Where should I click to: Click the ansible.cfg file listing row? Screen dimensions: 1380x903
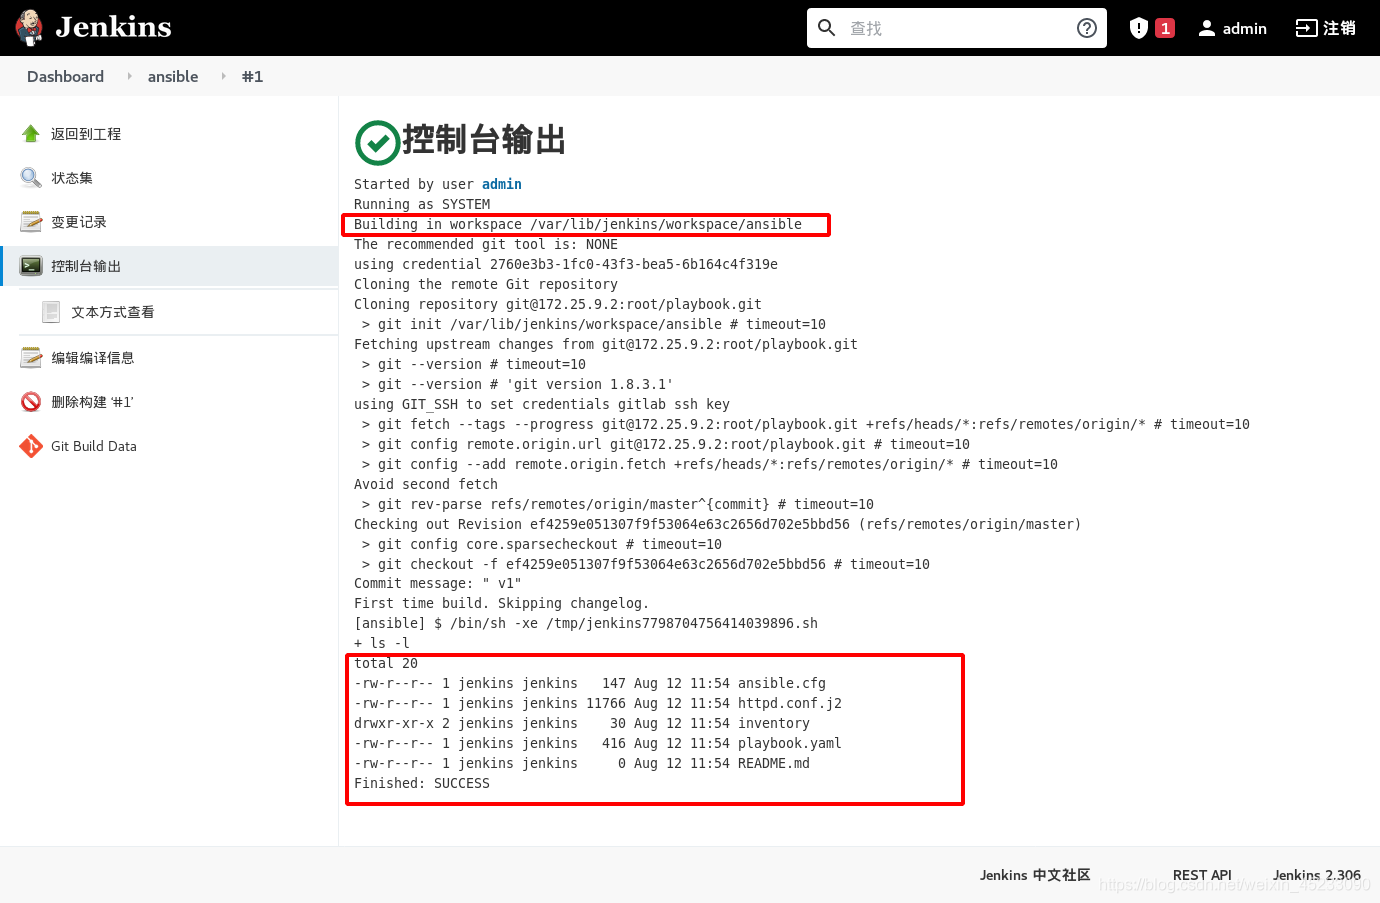click(590, 683)
